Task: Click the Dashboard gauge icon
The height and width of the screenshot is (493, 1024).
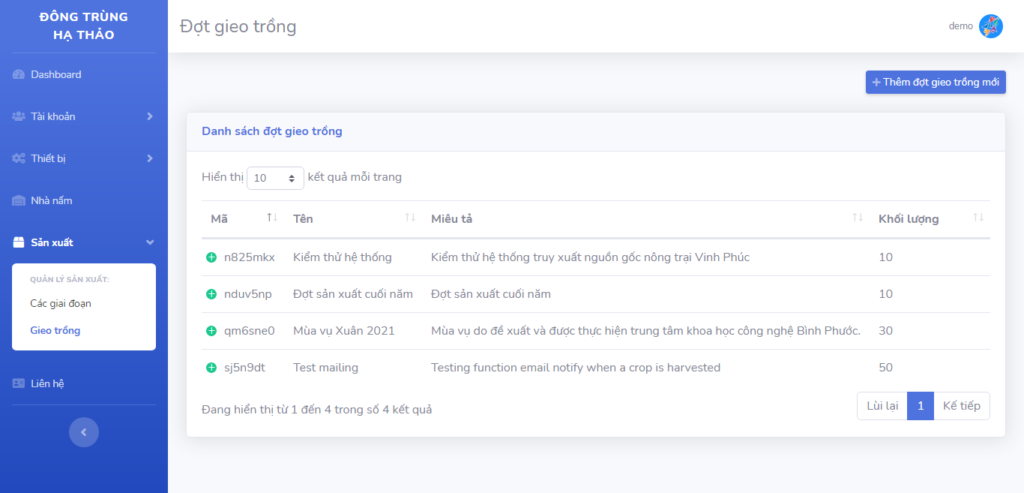Action: (18, 75)
